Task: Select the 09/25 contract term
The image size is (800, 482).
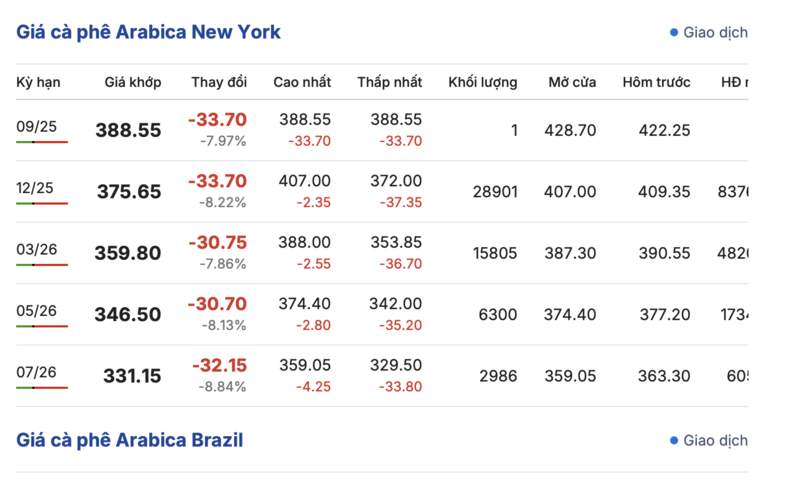Action: click(36, 126)
